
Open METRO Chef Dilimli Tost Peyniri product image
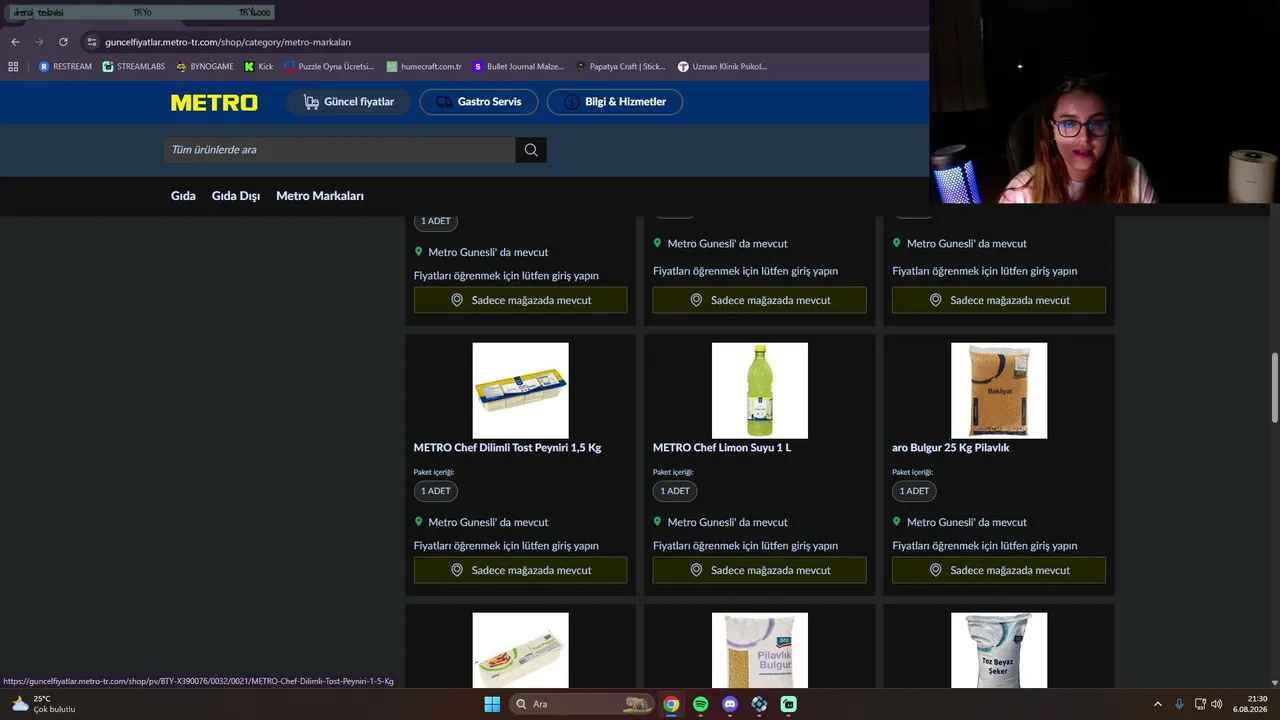click(x=520, y=390)
